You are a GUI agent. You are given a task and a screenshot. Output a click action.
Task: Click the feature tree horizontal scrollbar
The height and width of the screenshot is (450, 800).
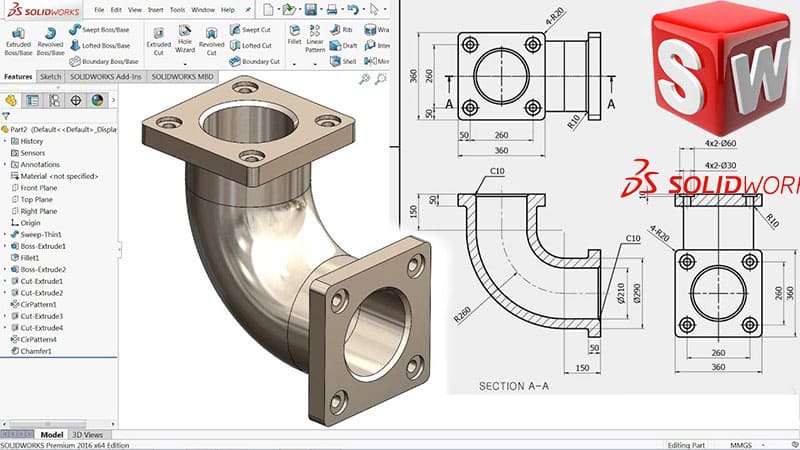pyautogui.click(x=47, y=423)
